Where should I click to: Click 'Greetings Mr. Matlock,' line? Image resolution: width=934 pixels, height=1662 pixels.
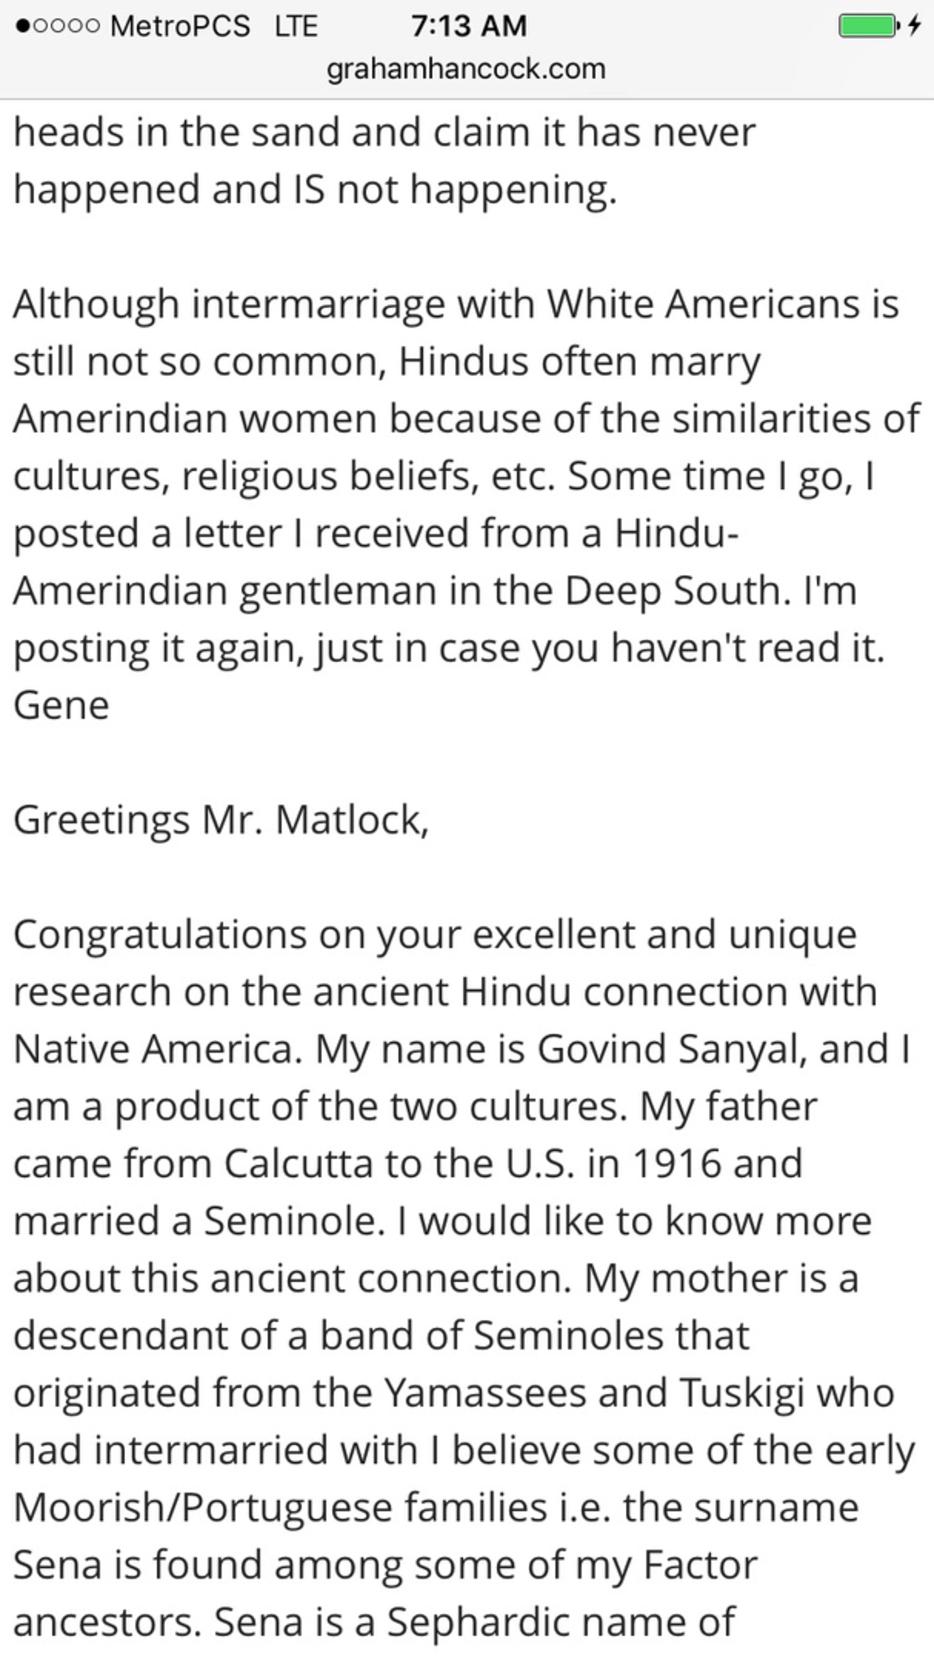point(221,821)
